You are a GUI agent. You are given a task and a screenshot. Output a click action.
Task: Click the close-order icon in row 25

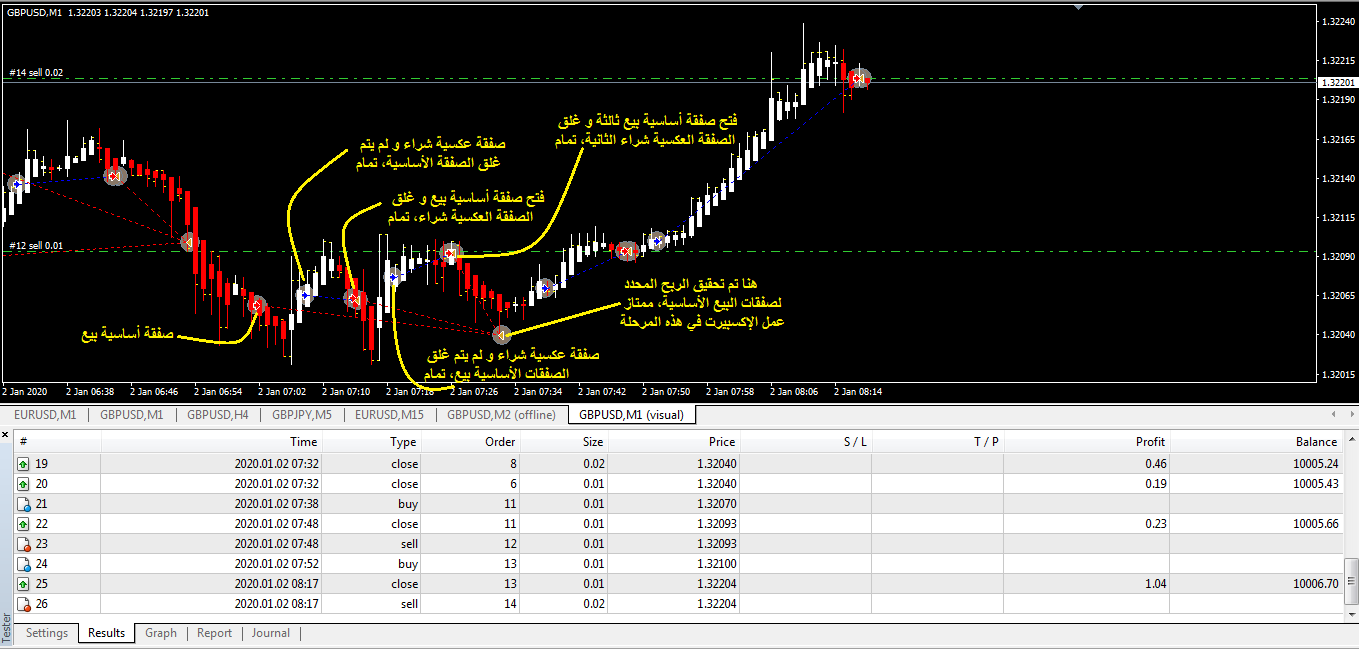[x=24, y=584]
